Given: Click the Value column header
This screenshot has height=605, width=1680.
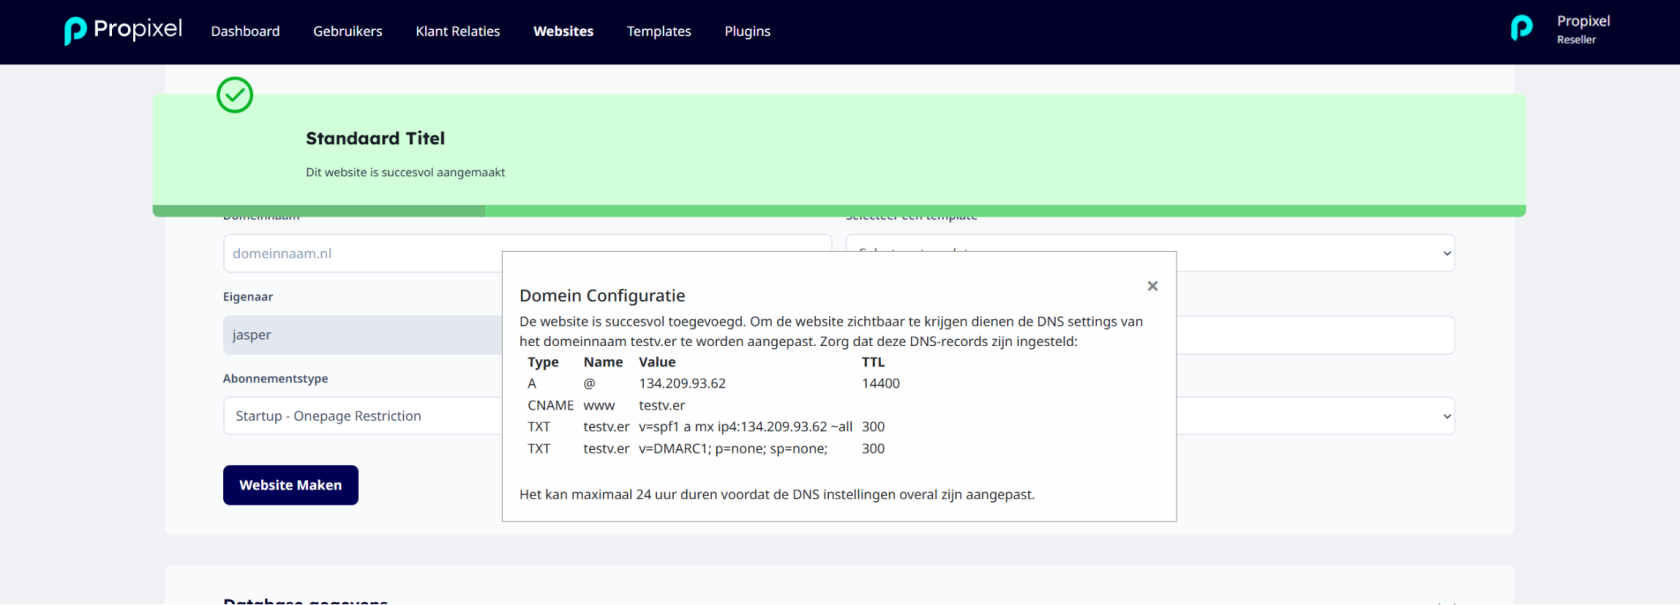Looking at the screenshot, I should 657,362.
